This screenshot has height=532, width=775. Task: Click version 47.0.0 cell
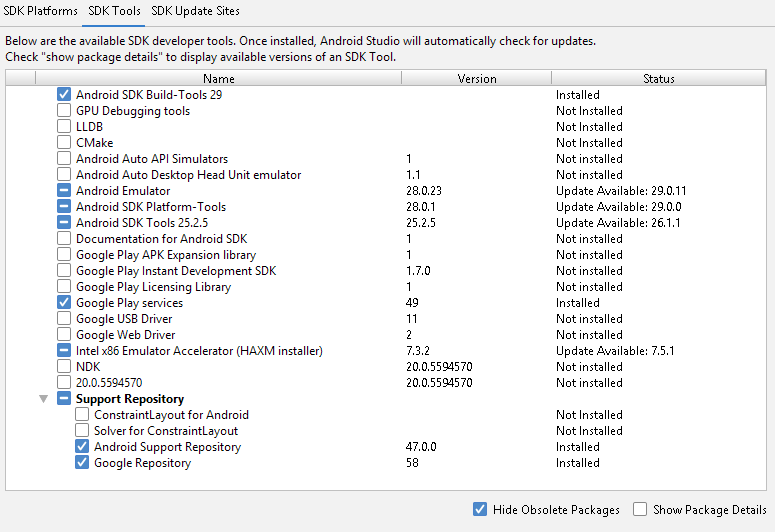pyautogui.click(x=421, y=446)
